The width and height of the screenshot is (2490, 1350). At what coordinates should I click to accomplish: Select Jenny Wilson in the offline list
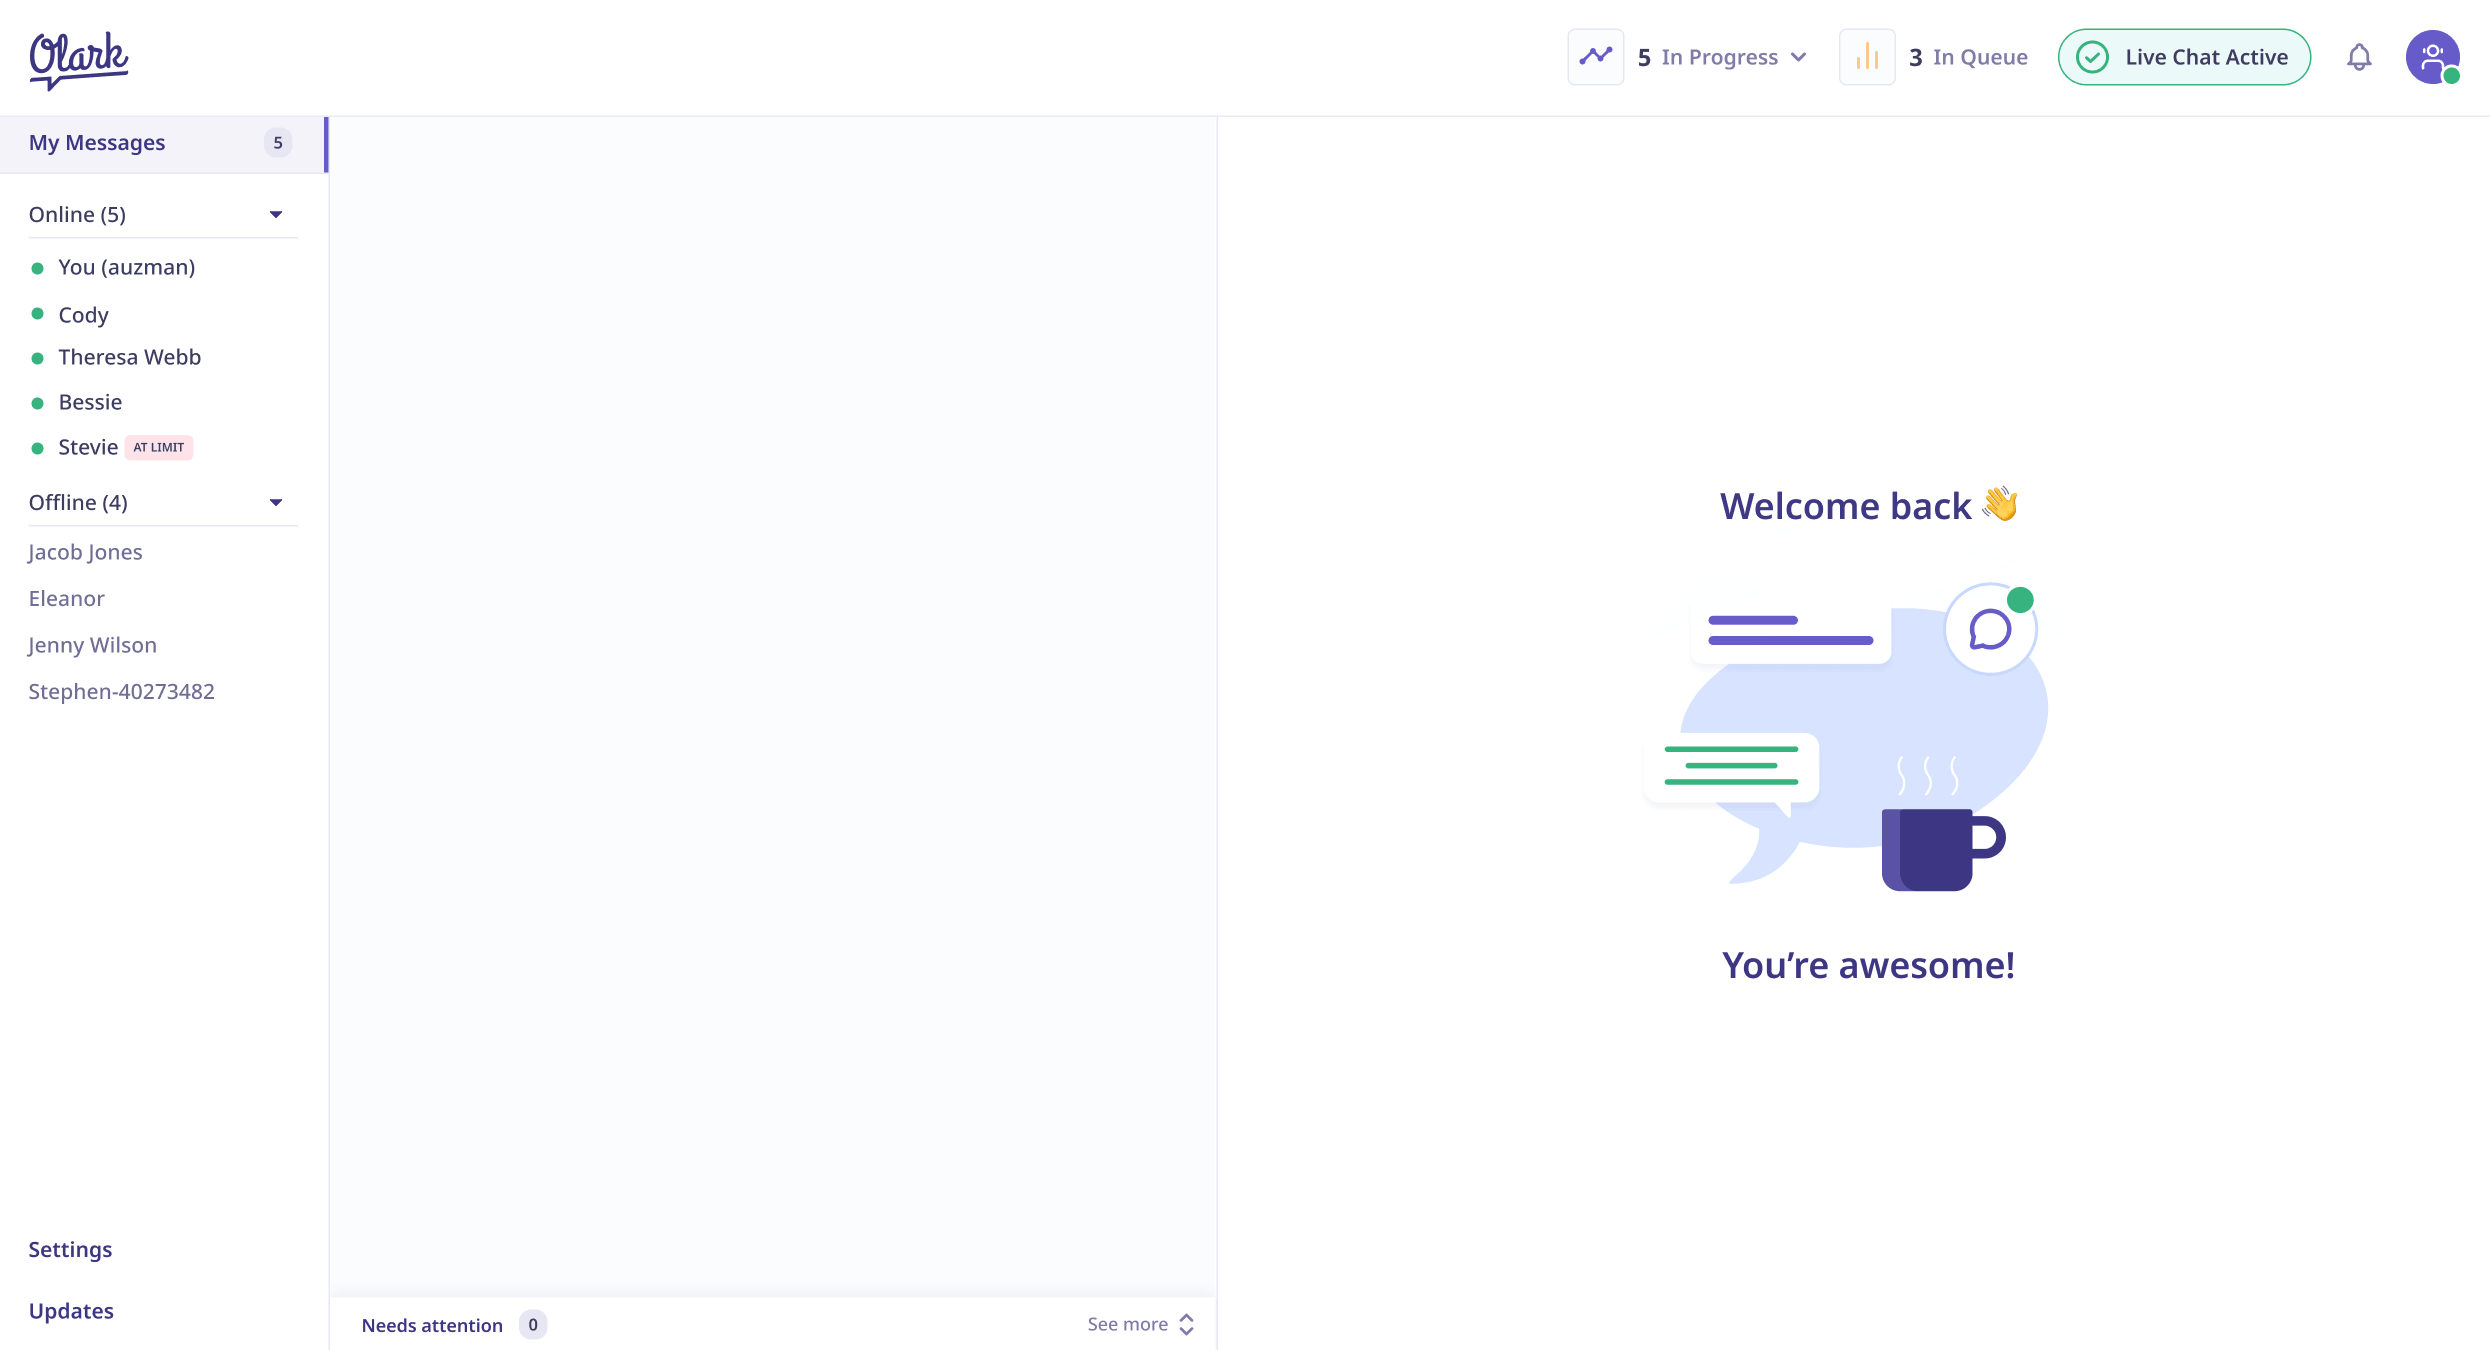click(92, 646)
